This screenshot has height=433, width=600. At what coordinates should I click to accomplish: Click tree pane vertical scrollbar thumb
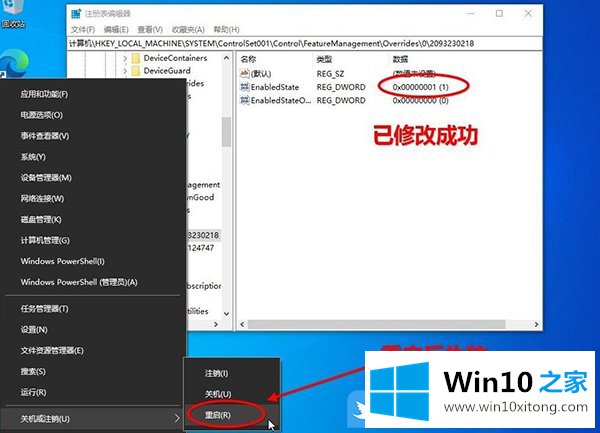(226, 132)
